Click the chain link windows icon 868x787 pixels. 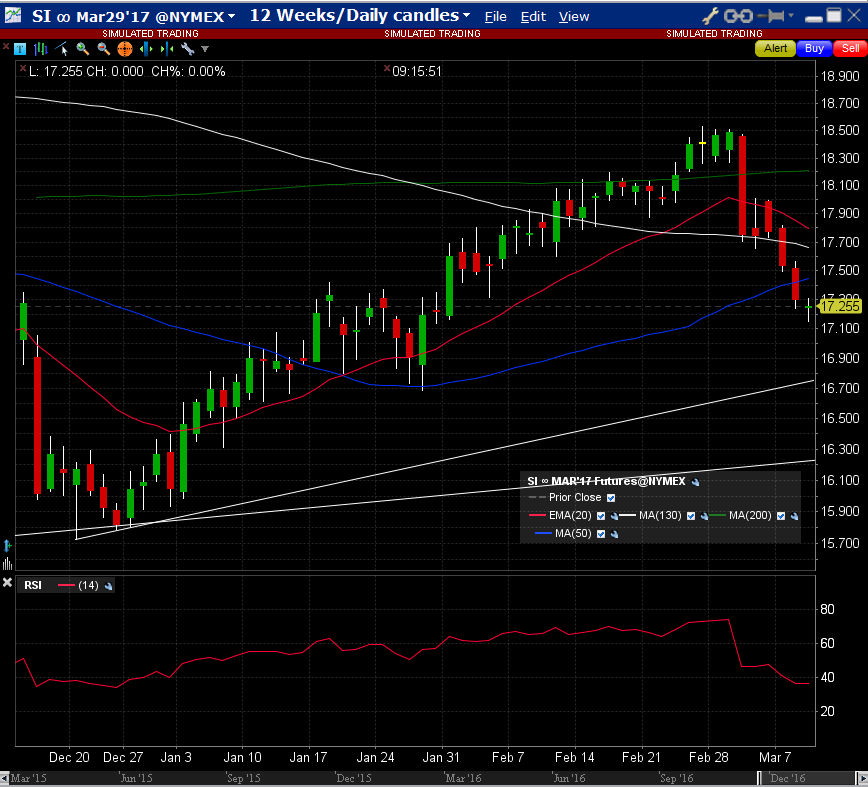coord(737,16)
